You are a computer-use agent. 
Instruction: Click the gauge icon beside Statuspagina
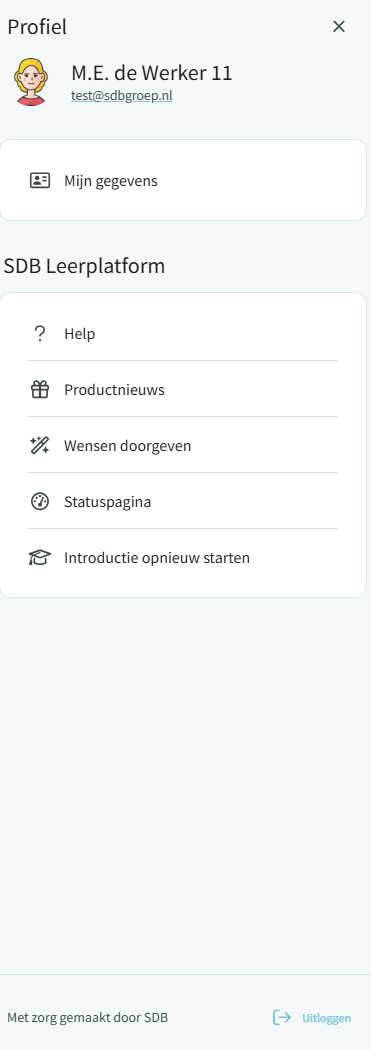coord(40,502)
